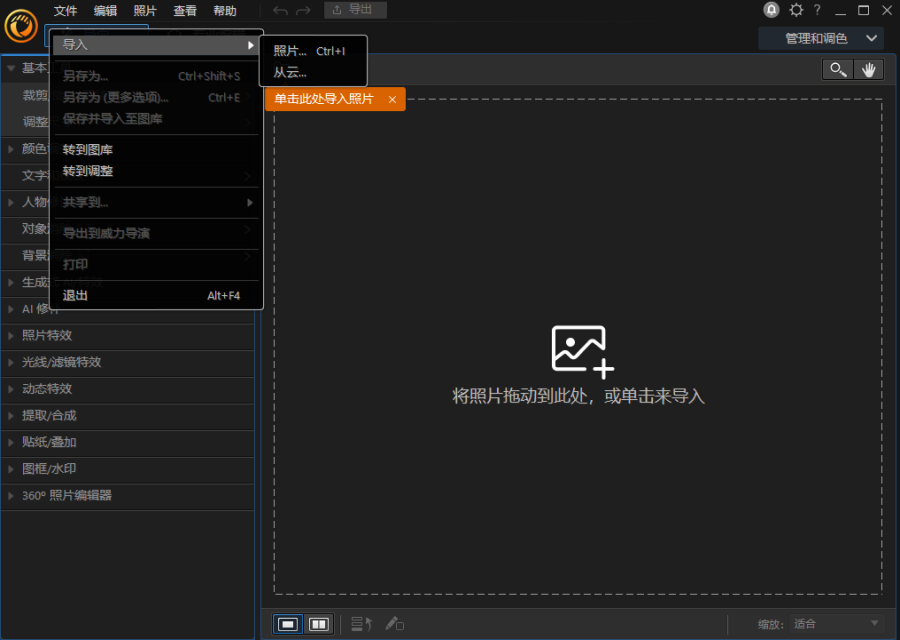900x640 pixels.
Task: Click the 导出 export button
Action: click(x=355, y=10)
